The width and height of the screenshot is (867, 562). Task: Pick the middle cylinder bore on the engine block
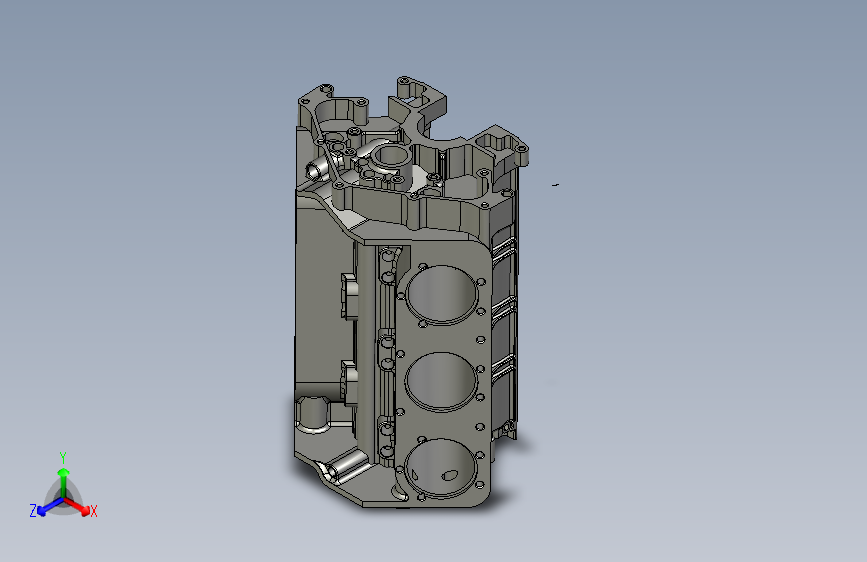(441, 382)
